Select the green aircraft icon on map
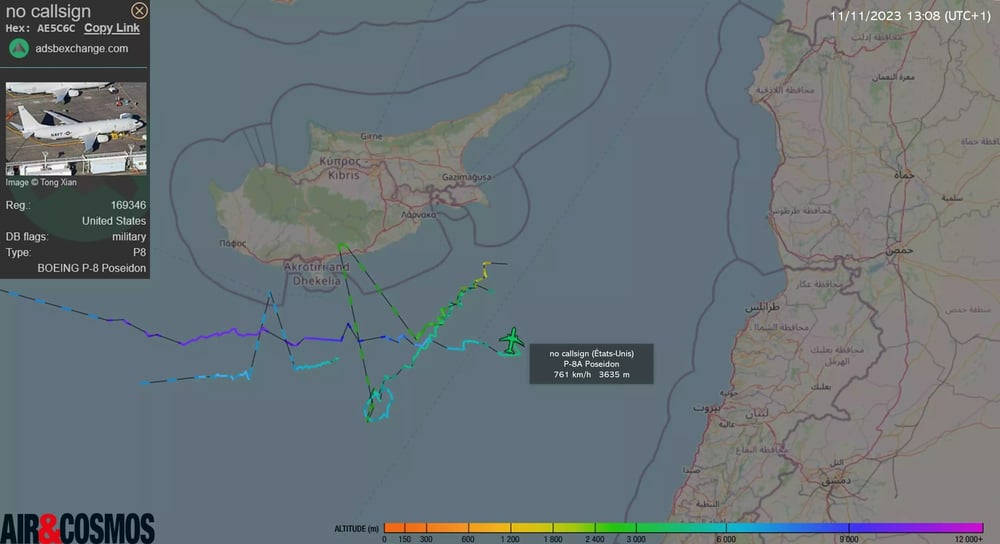This screenshot has height=544, width=1000. [511, 341]
